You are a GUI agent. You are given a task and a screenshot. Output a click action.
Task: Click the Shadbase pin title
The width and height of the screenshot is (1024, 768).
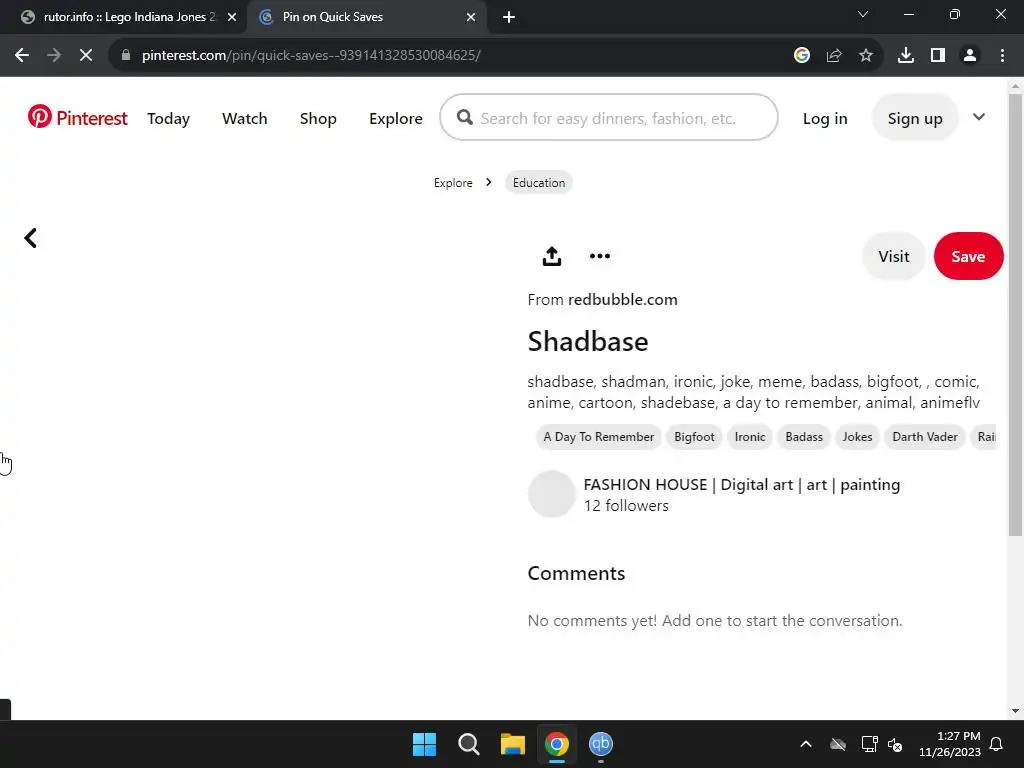click(588, 342)
